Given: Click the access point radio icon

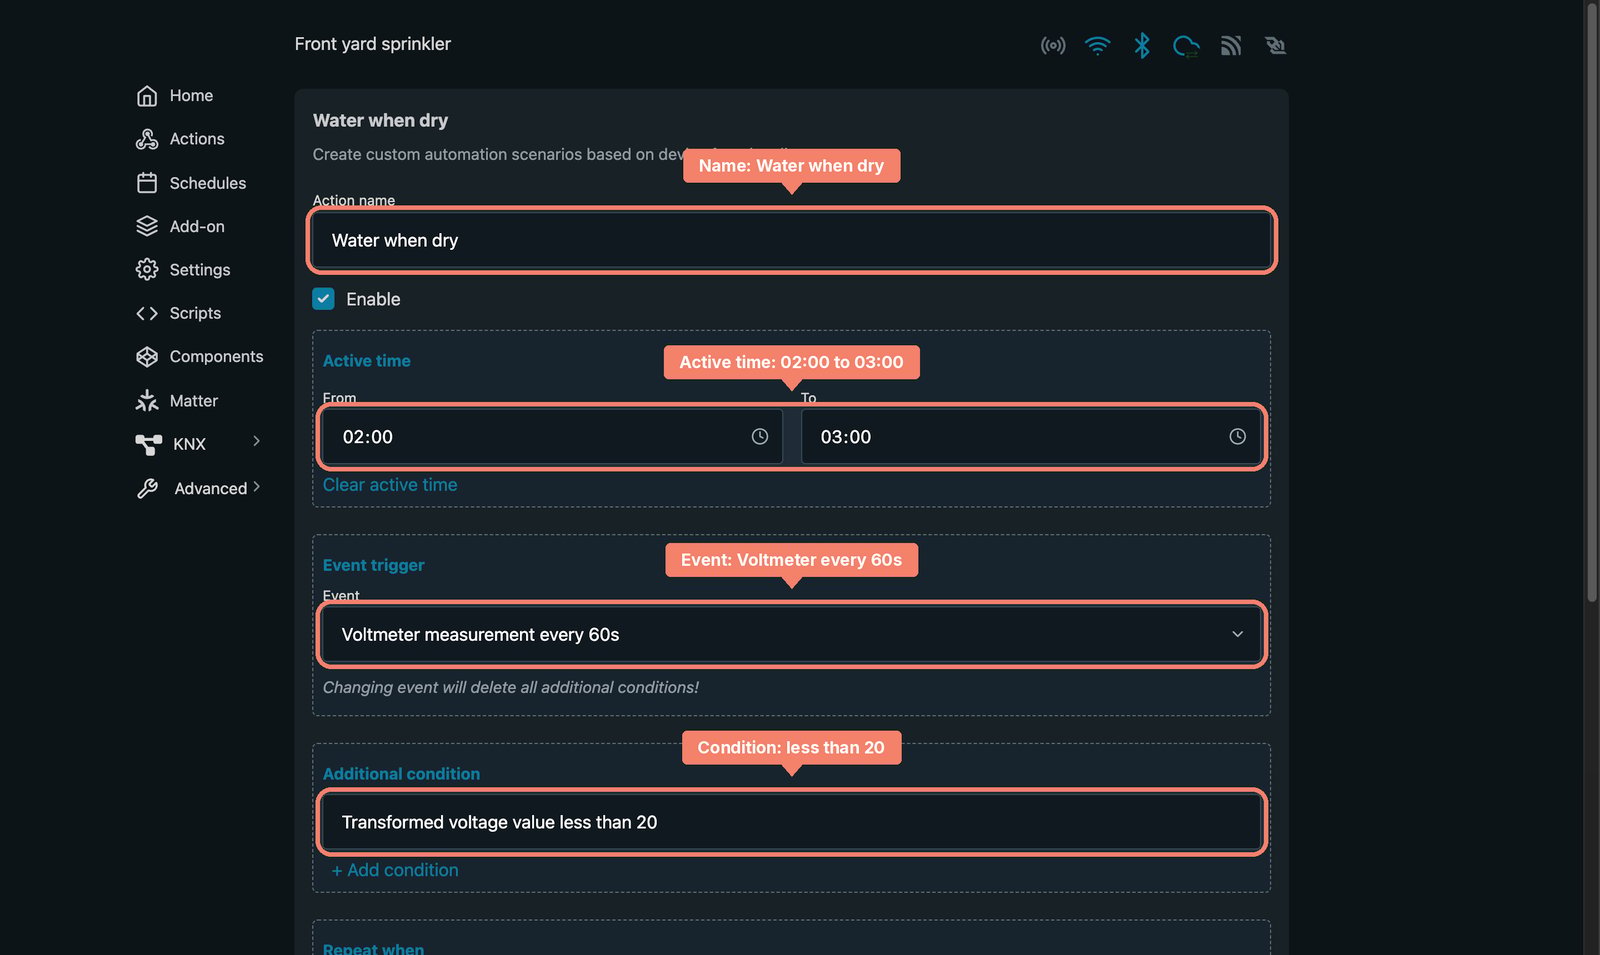Looking at the screenshot, I should 1053,46.
